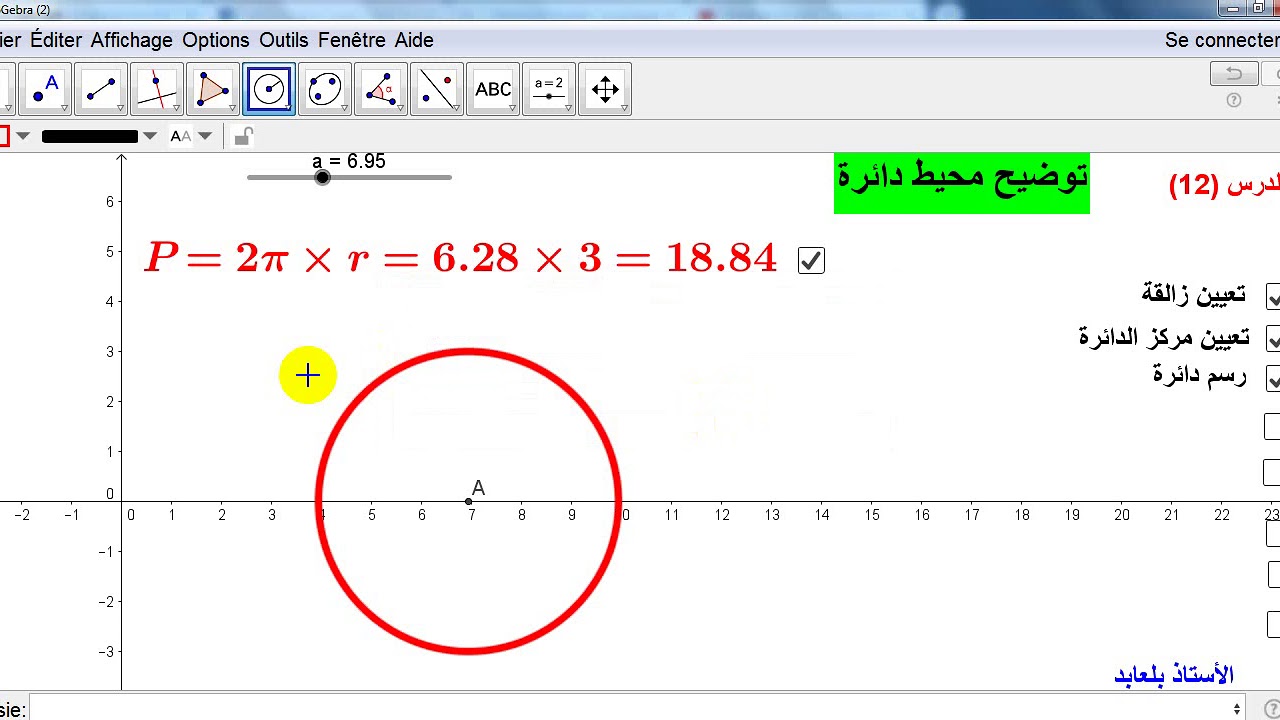Click the slider track right of the handle

pos(391,177)
